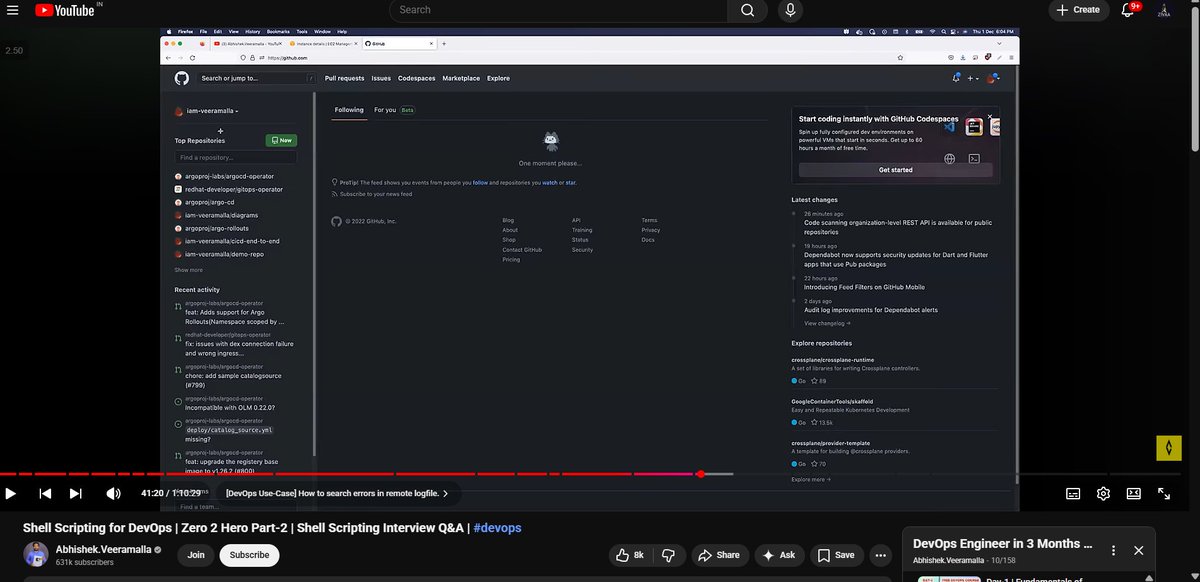Image resolution: width=1200 pixels, height=582 pixels.
Task: Focus the YouTube search field
Action: click(557, 10)
